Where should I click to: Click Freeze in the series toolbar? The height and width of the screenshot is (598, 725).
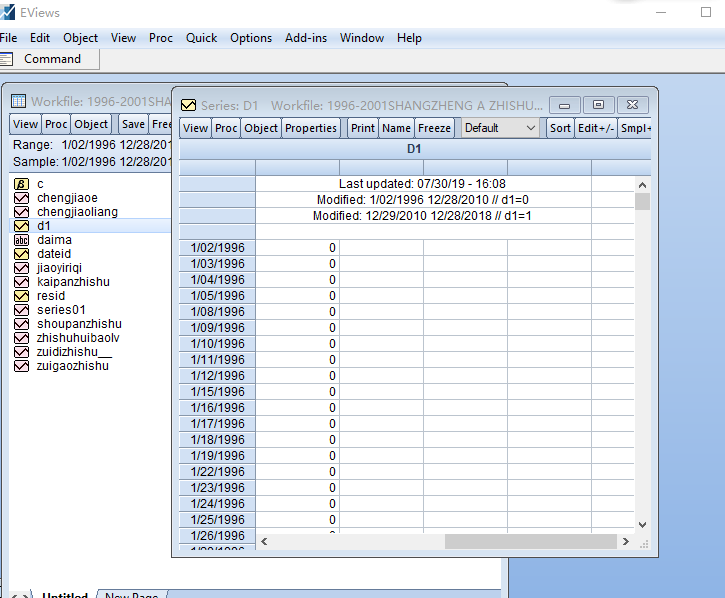[x=434, y=128]
